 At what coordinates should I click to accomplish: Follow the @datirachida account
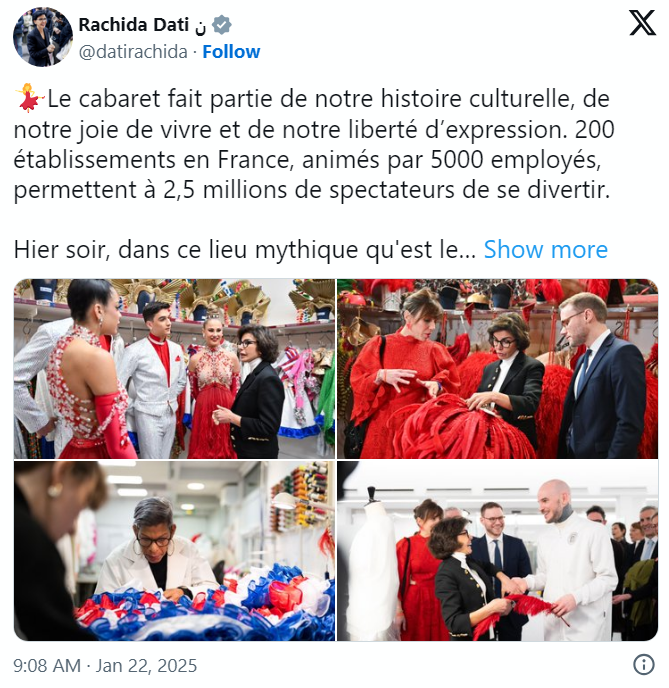231,52
